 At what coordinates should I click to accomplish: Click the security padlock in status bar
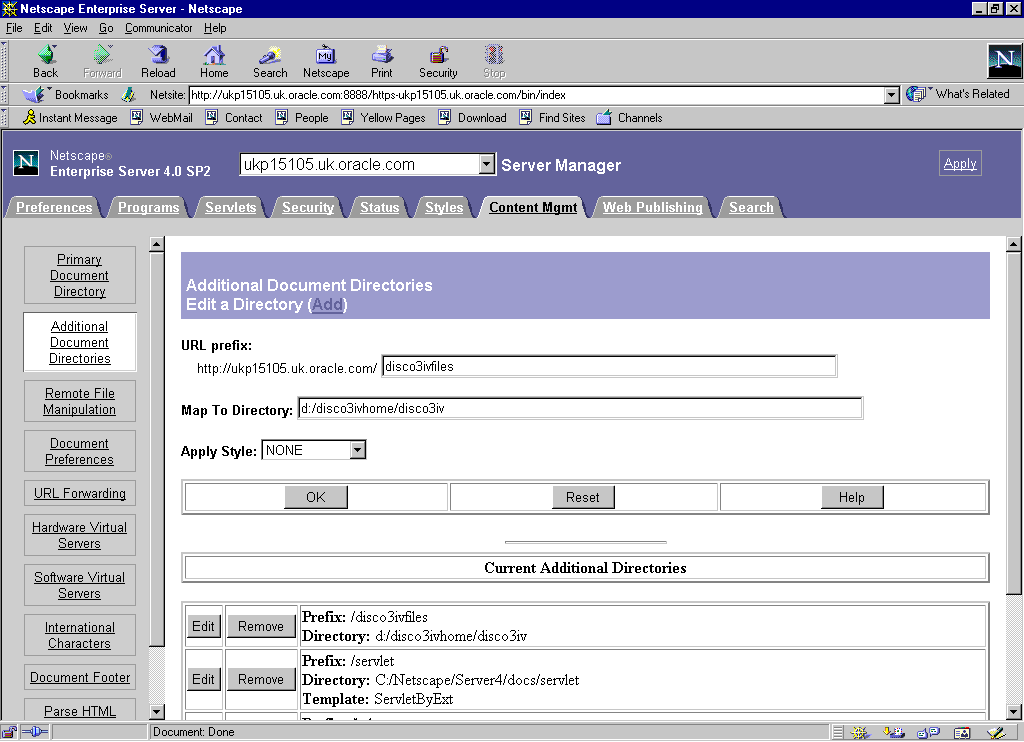click(x=9, y=732)
